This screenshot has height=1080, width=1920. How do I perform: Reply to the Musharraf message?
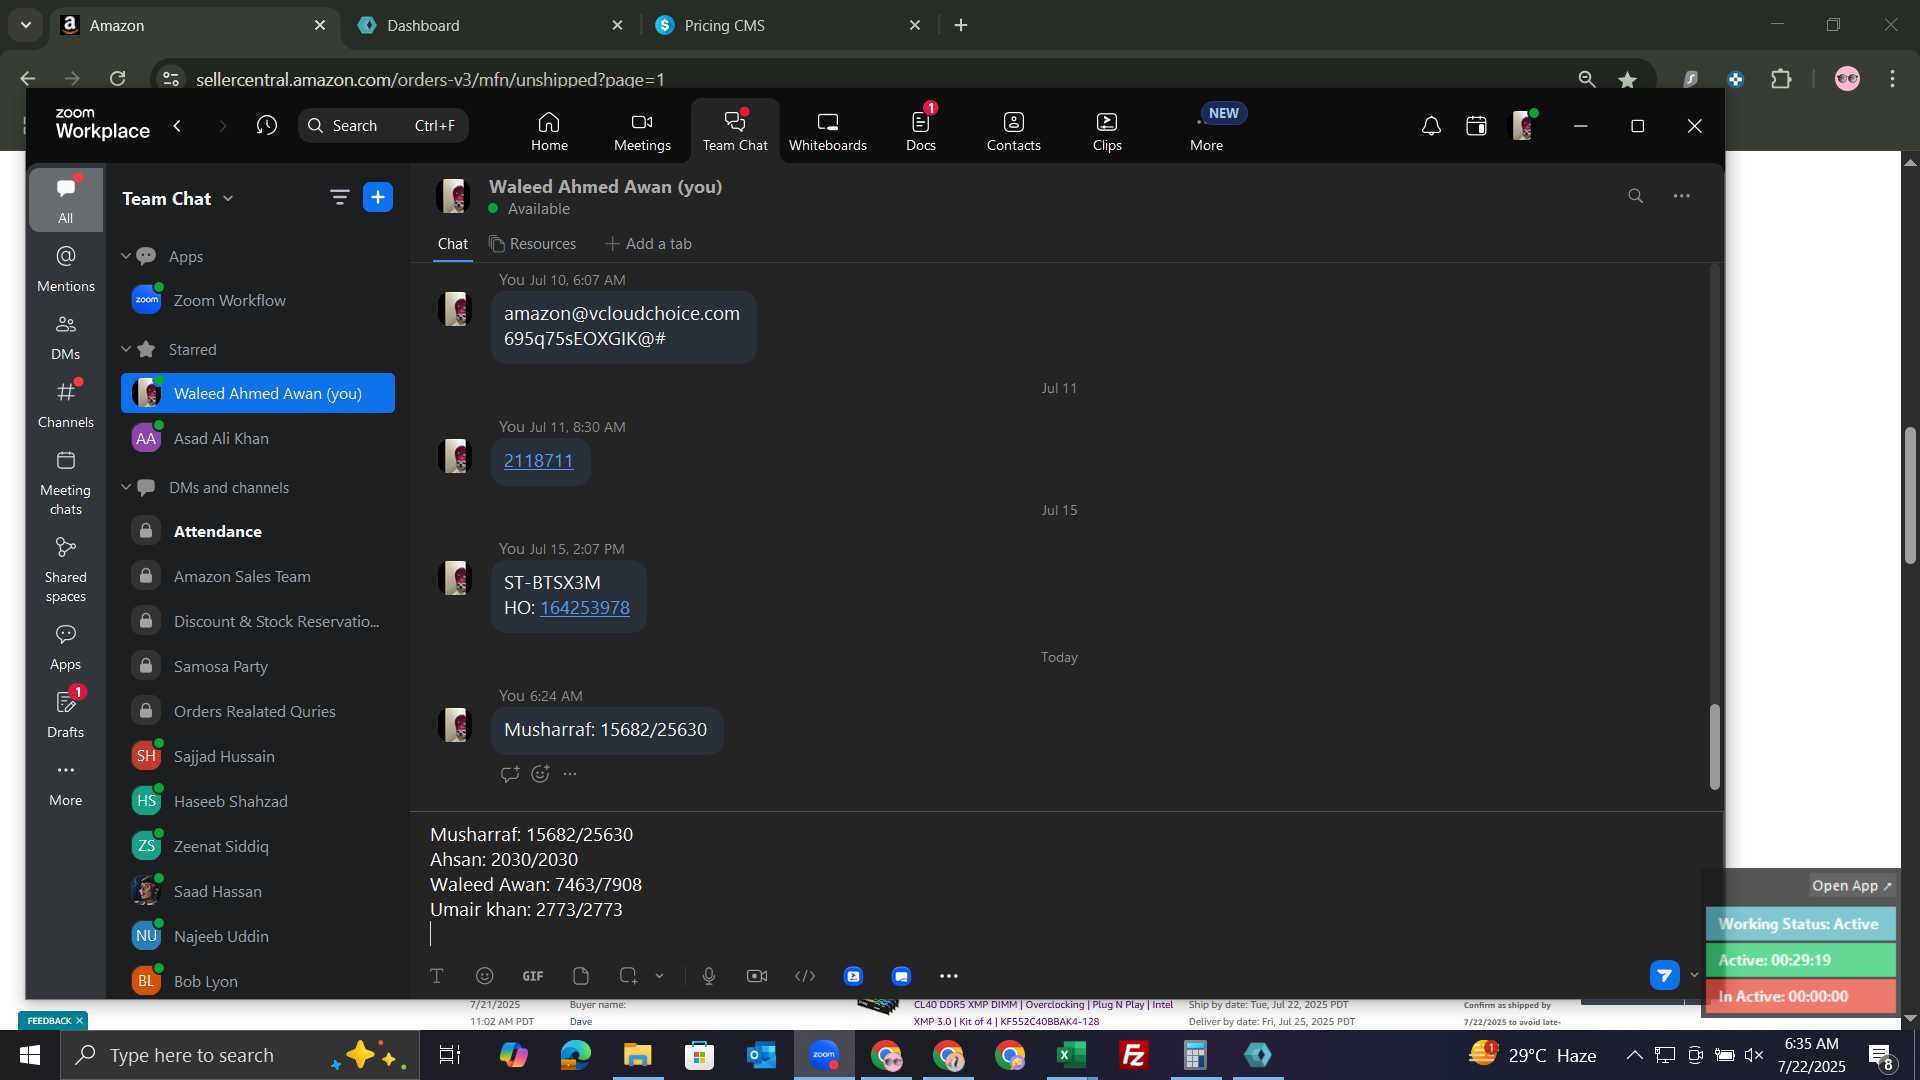[510, 774]
